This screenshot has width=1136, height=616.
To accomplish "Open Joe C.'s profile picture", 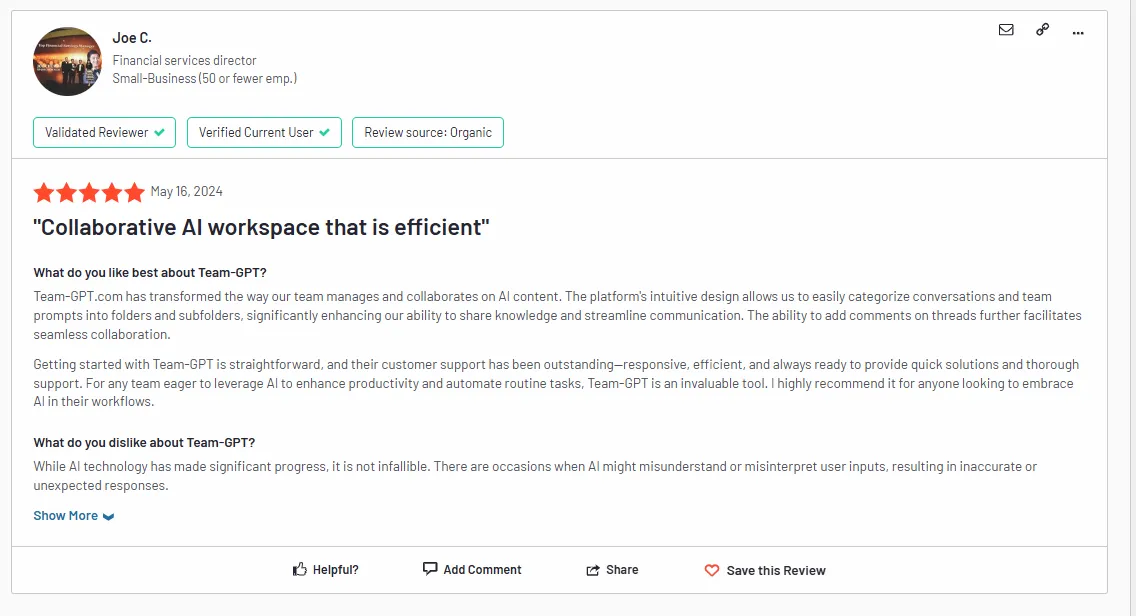I will pyautogui.click(x=67, y=62).
